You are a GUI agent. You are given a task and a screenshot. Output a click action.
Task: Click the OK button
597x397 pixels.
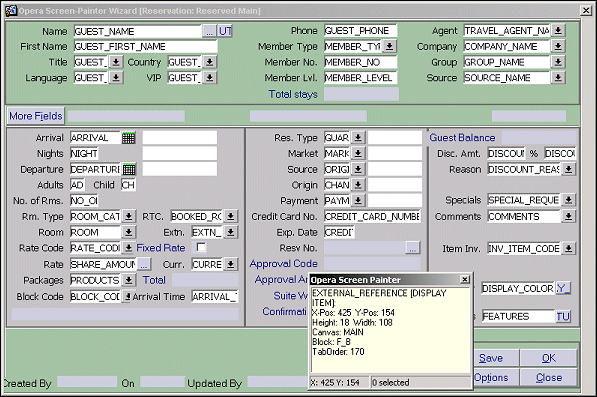(549, 358)
